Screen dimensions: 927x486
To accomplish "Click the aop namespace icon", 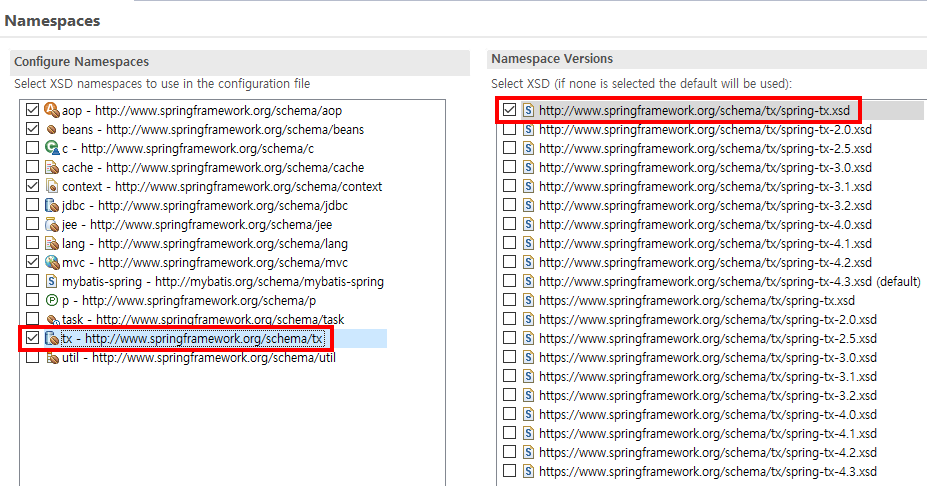I will 52,110.
